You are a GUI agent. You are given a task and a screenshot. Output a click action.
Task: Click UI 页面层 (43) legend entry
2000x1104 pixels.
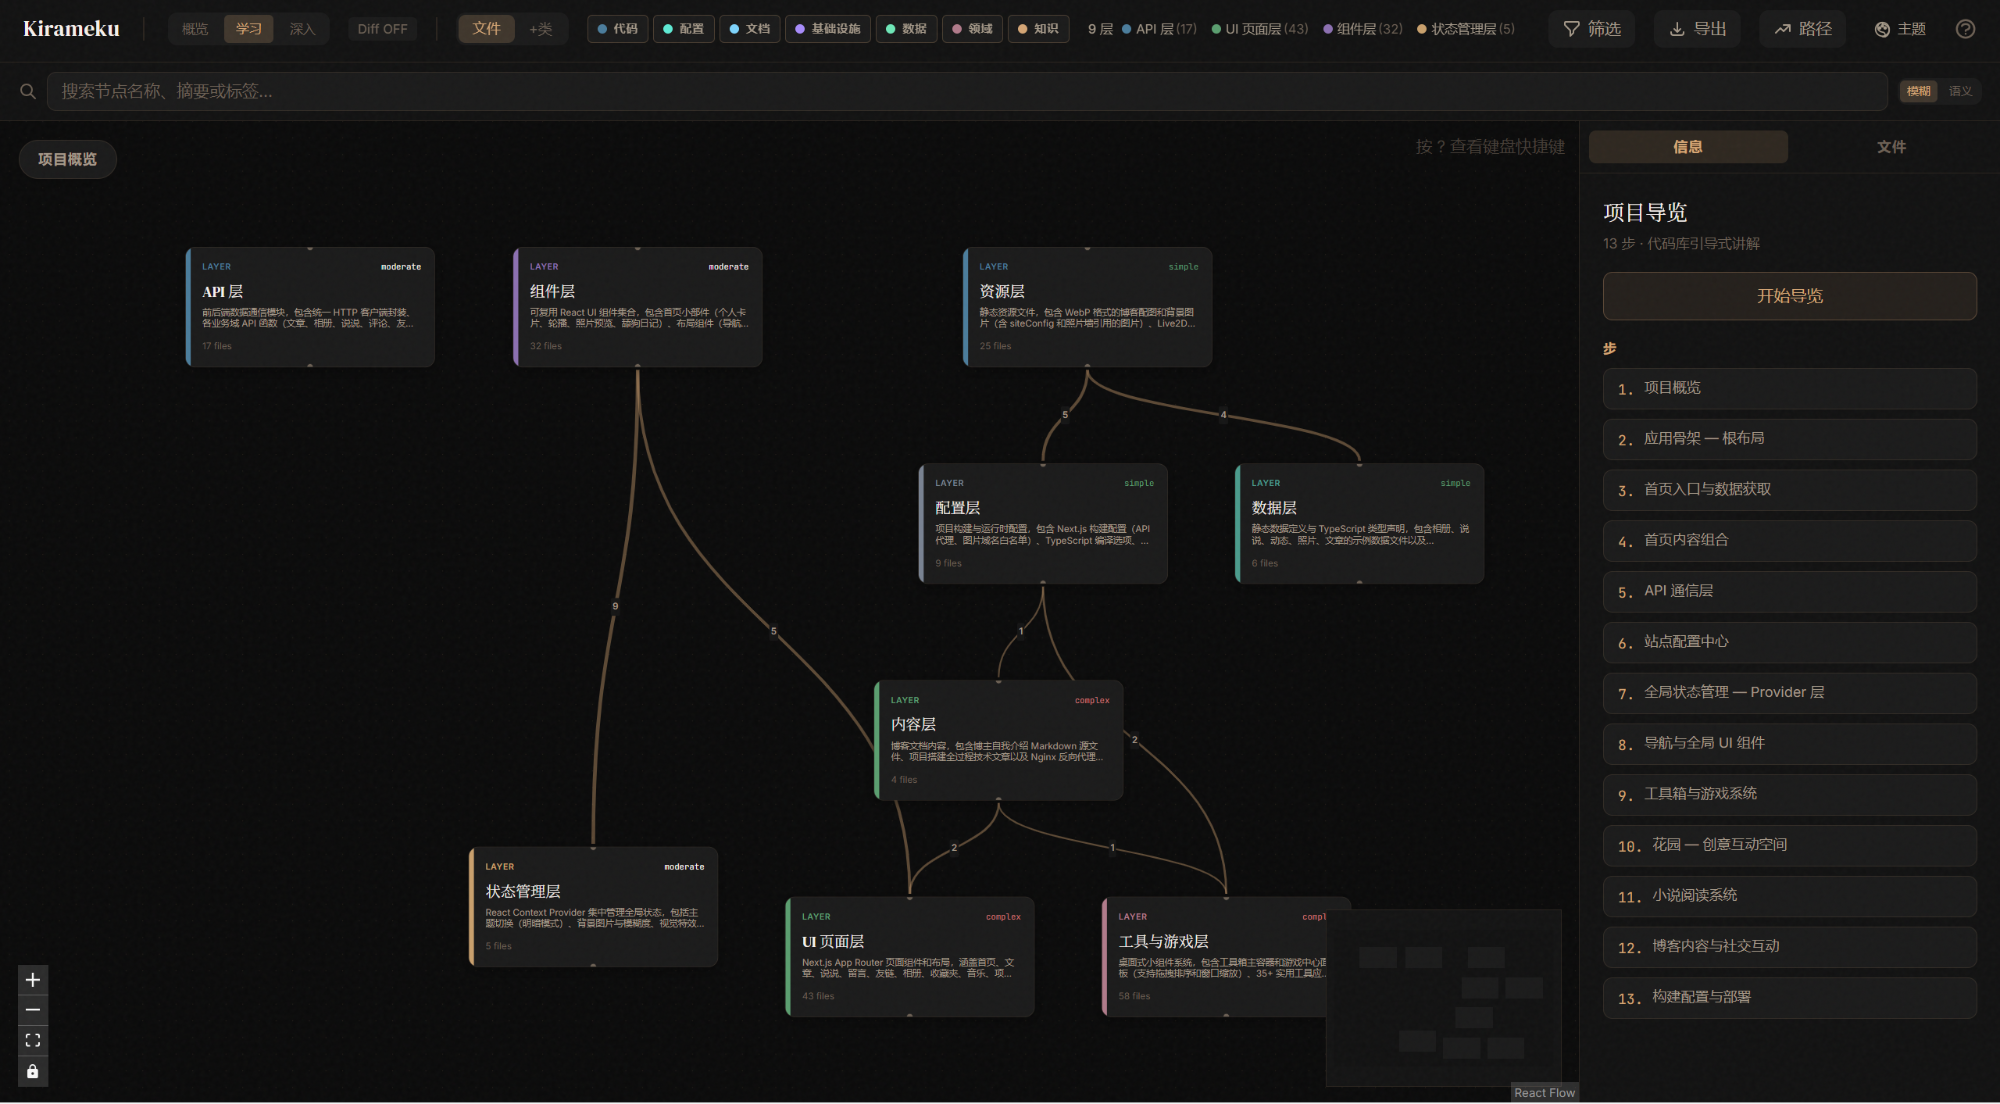coord(1260,29)
